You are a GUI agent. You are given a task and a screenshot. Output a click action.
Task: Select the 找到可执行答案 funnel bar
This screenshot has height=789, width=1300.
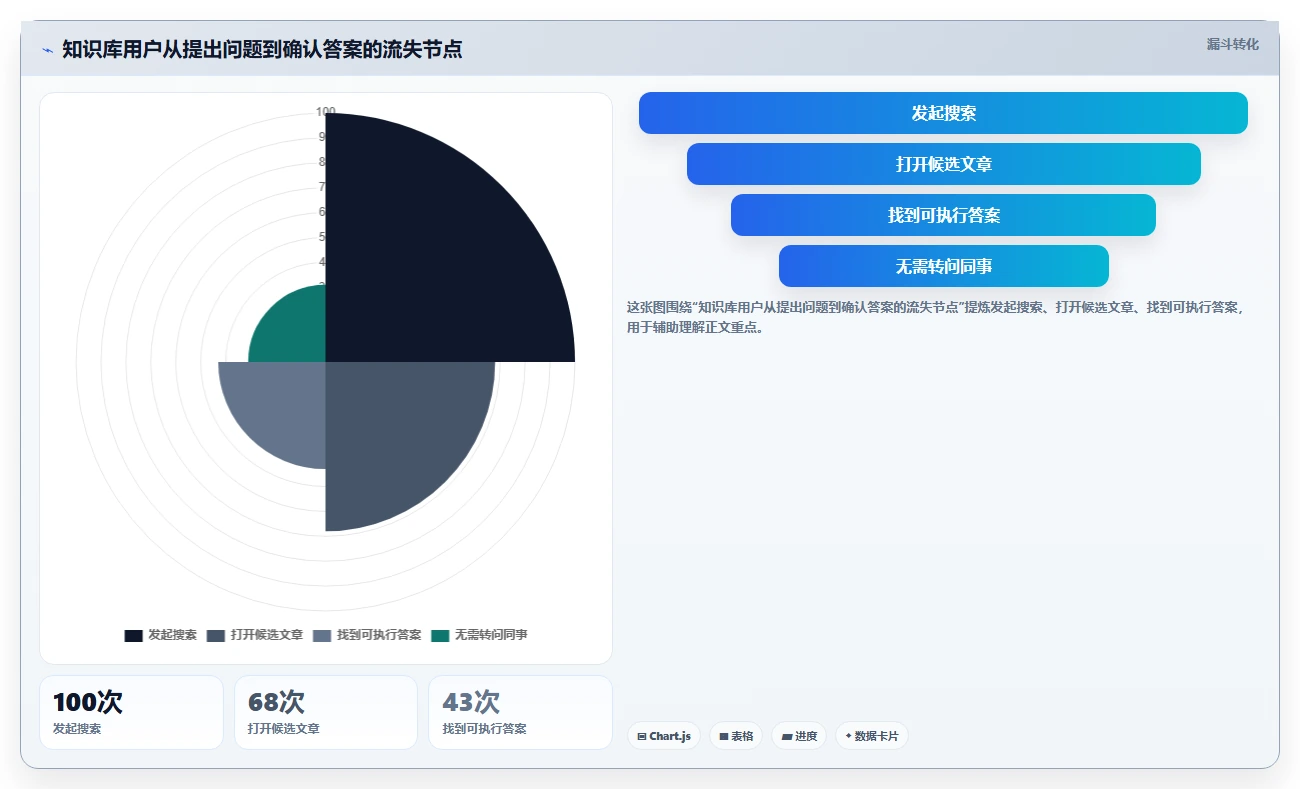click(943, 215)
